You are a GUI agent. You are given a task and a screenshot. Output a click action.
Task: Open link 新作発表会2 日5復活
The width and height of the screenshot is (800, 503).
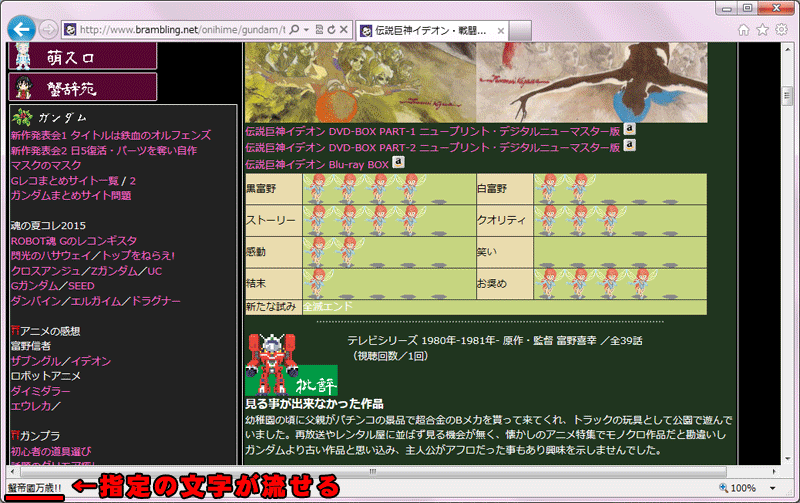pos(104,150)
